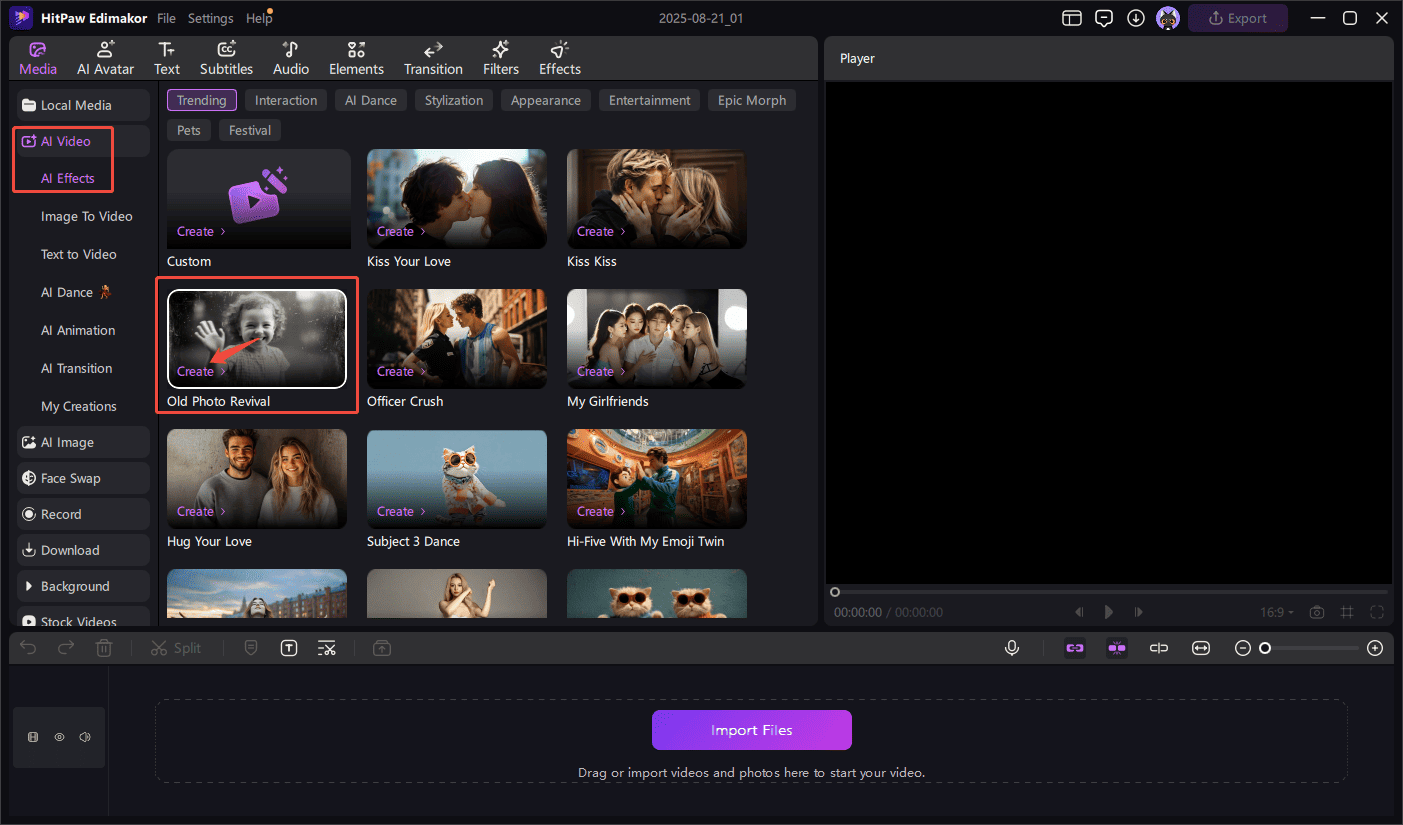Switch to the AI Avatar tab
The height and width of the screenshot is (825, 1403).
[106, 58]
